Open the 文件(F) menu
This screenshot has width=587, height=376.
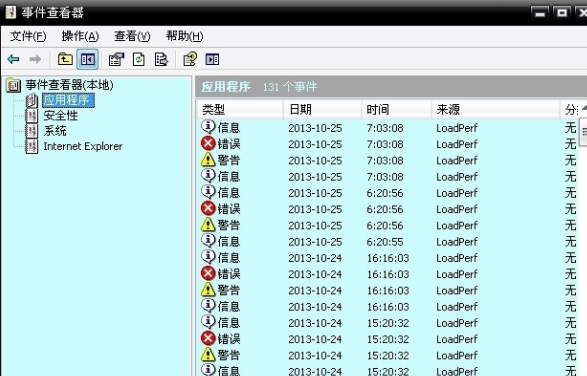[28, 36]
